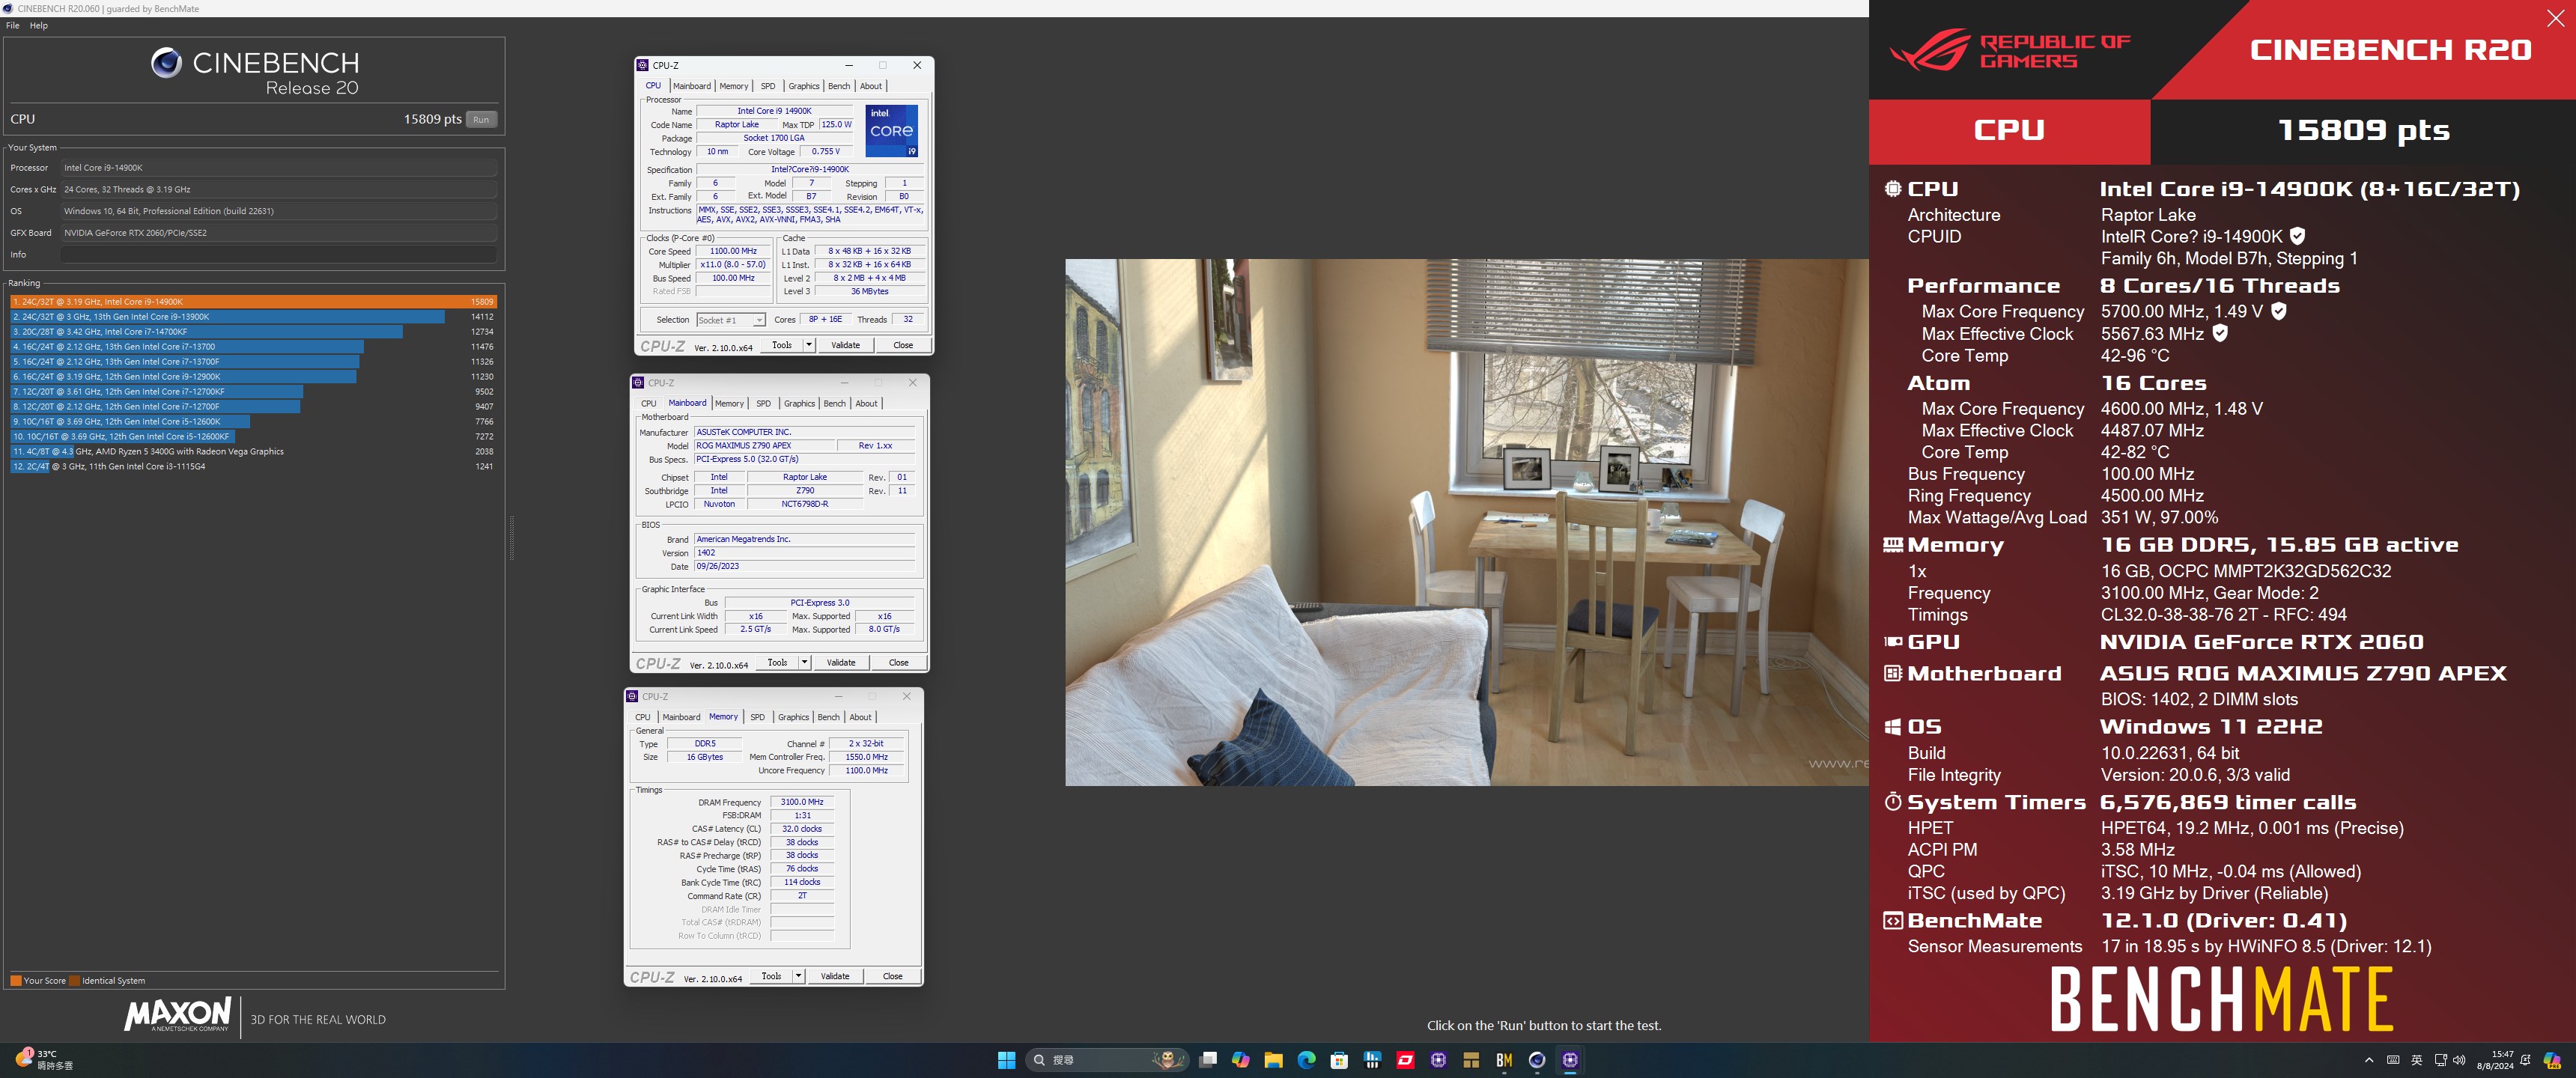The image size is (2576, 1078).
Task: Click the Motherboard section icon in BenchMate panel
Action: [1892, 673]
